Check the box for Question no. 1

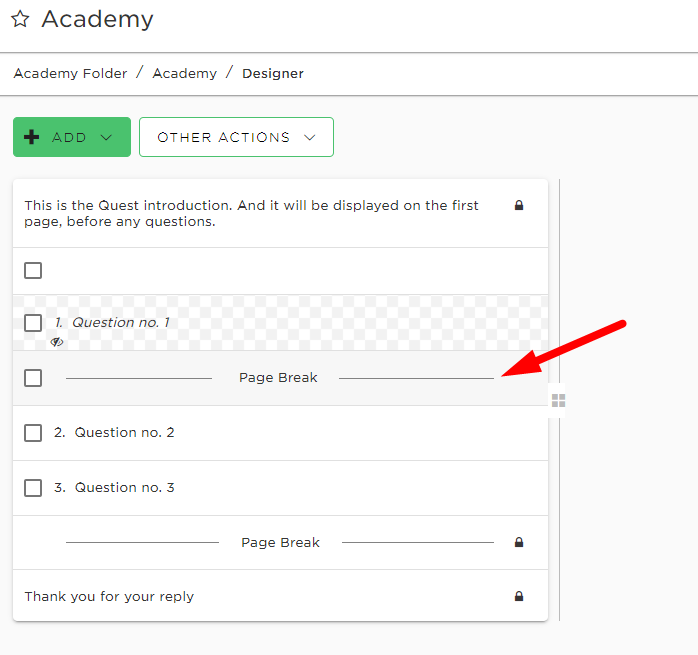[33, 323]
